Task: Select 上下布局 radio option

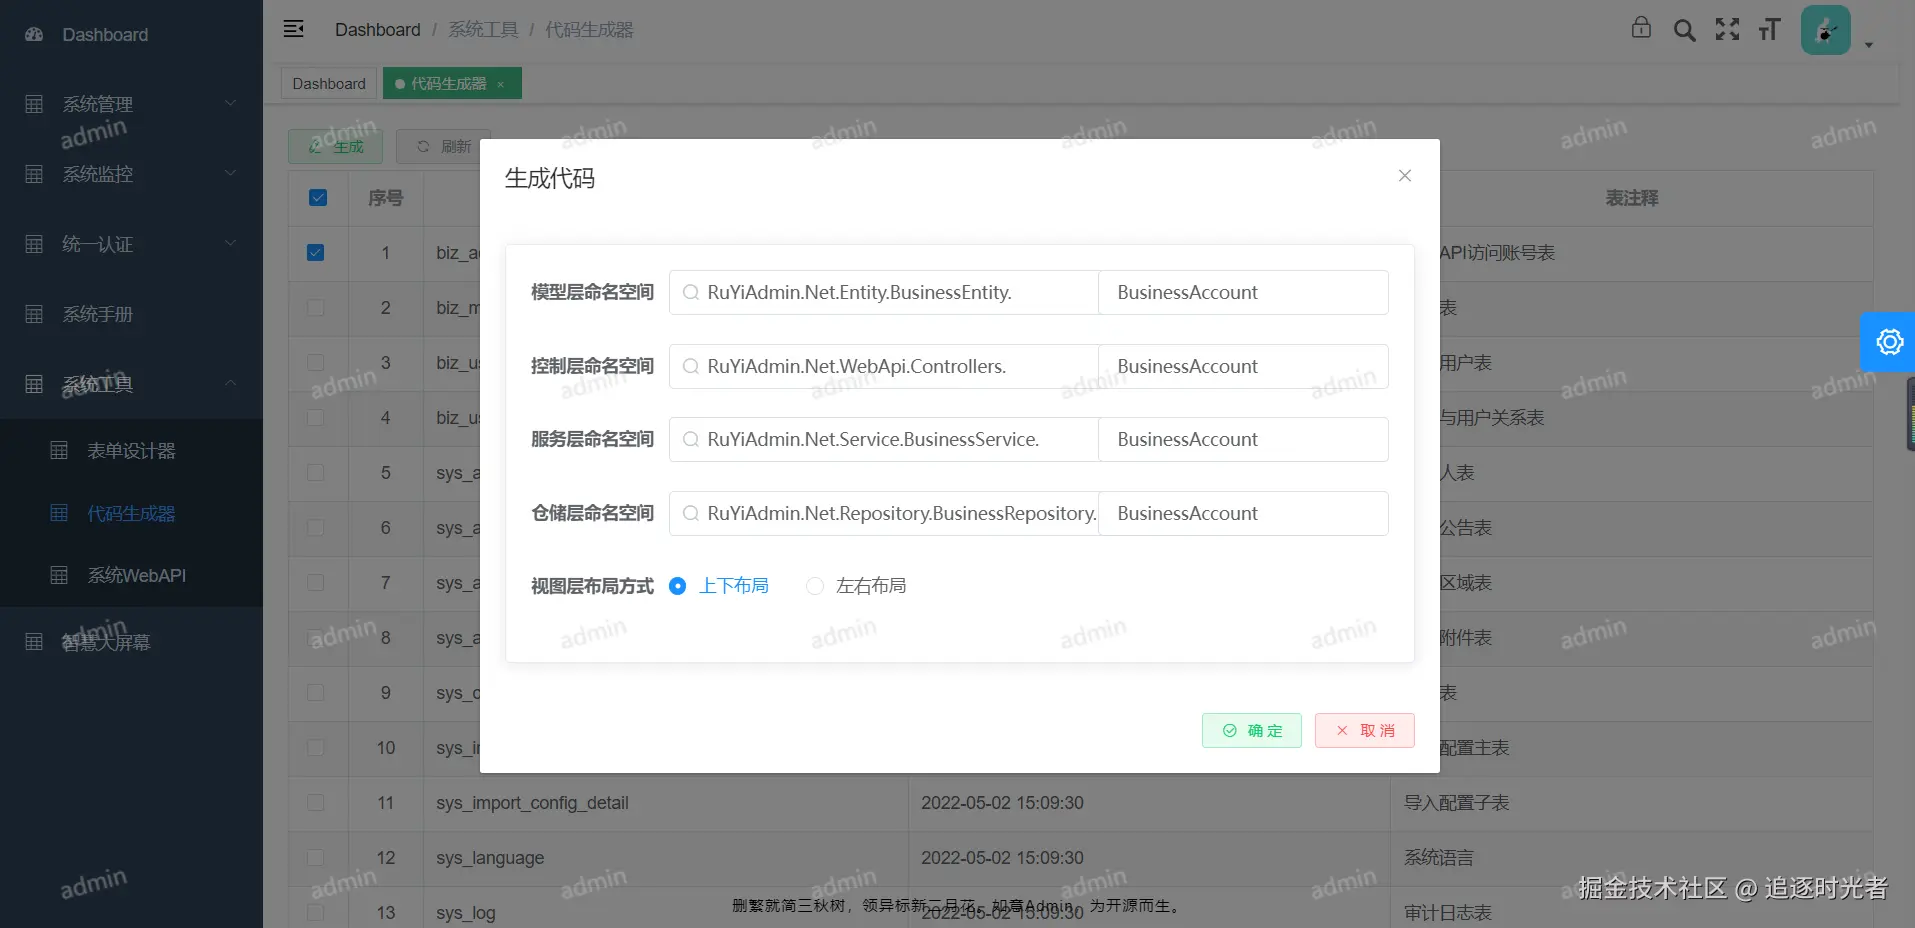Action: [x=719, y=586]
